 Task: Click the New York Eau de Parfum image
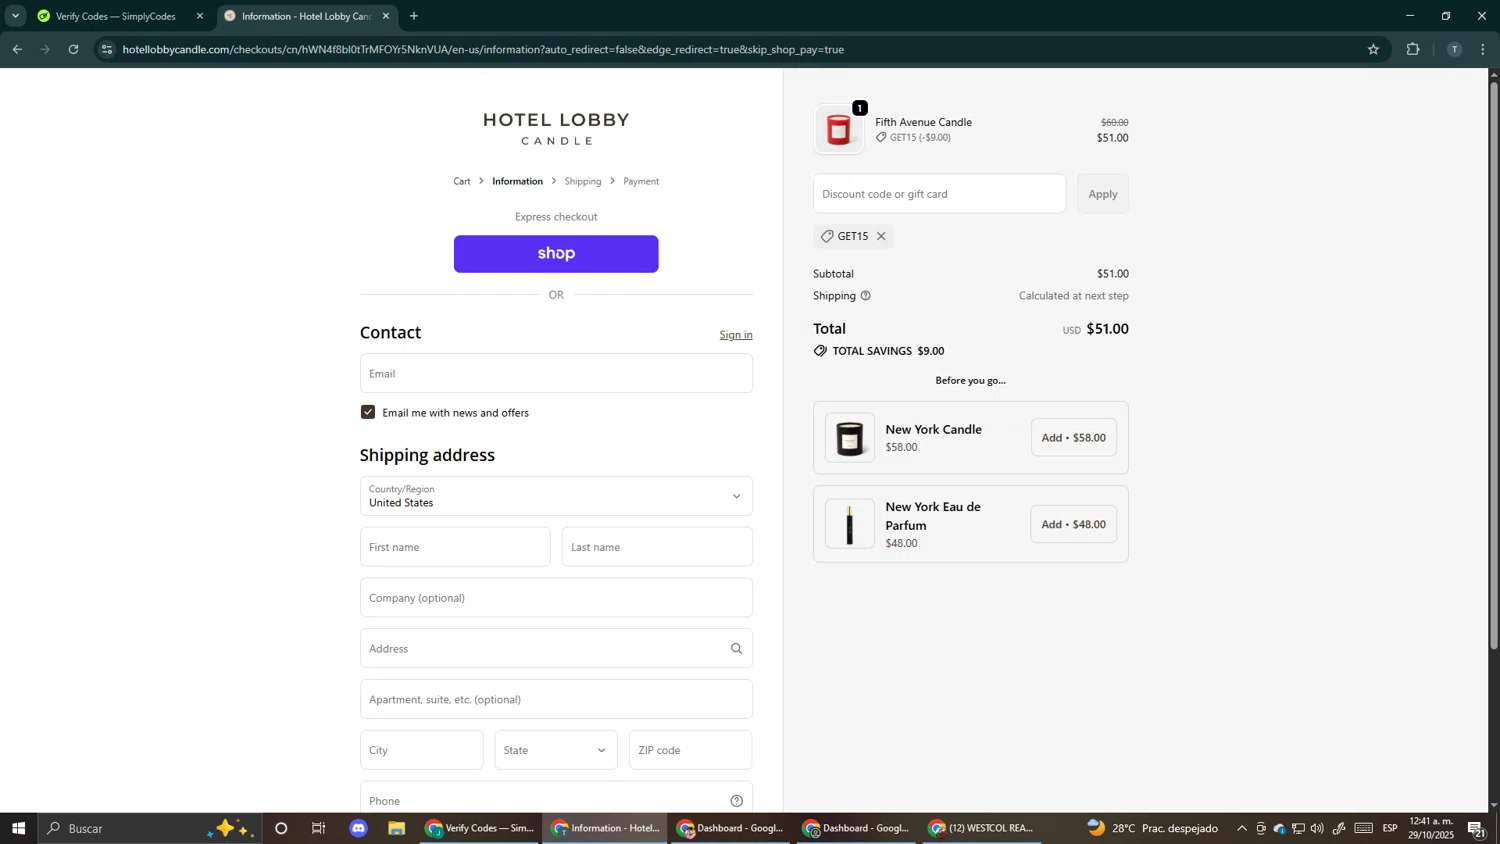(850, 524)
